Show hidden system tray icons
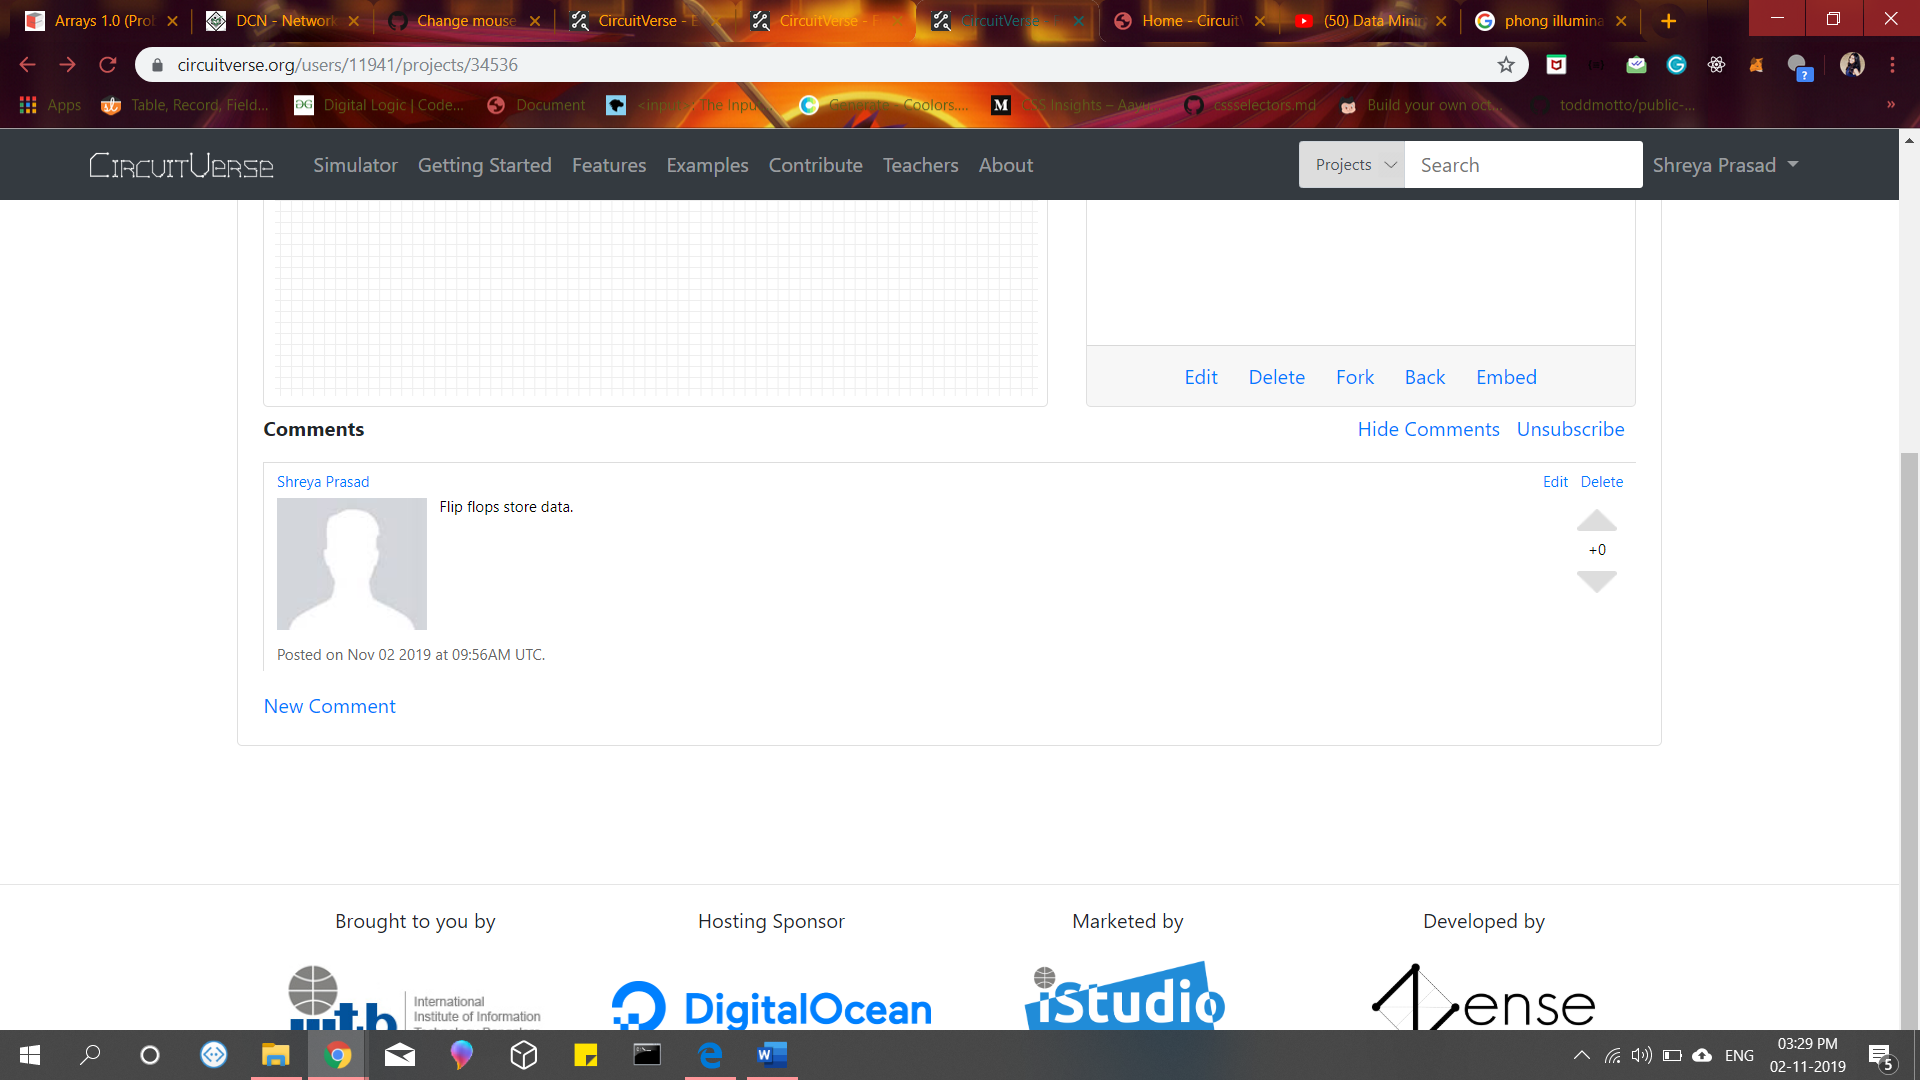1920x1080 pixels. point(1581,1055)
